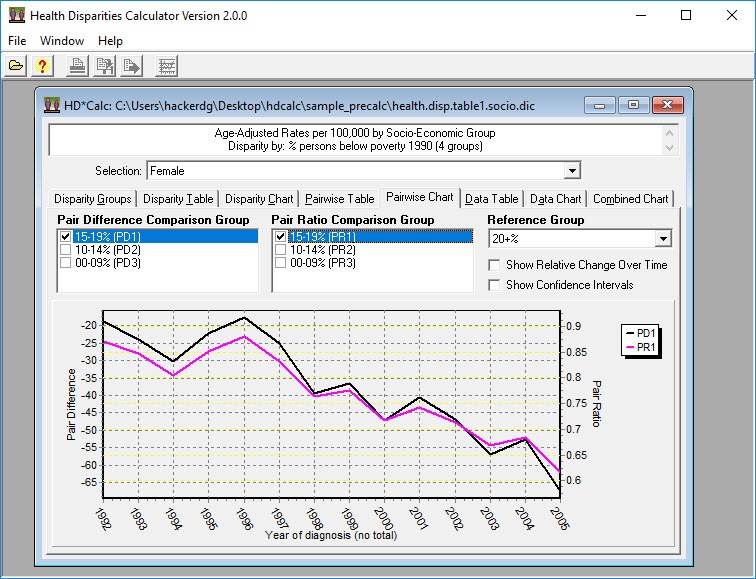Open the Disparity Table tab
Screen dimensions: 756x579
(x=177, y=199)
